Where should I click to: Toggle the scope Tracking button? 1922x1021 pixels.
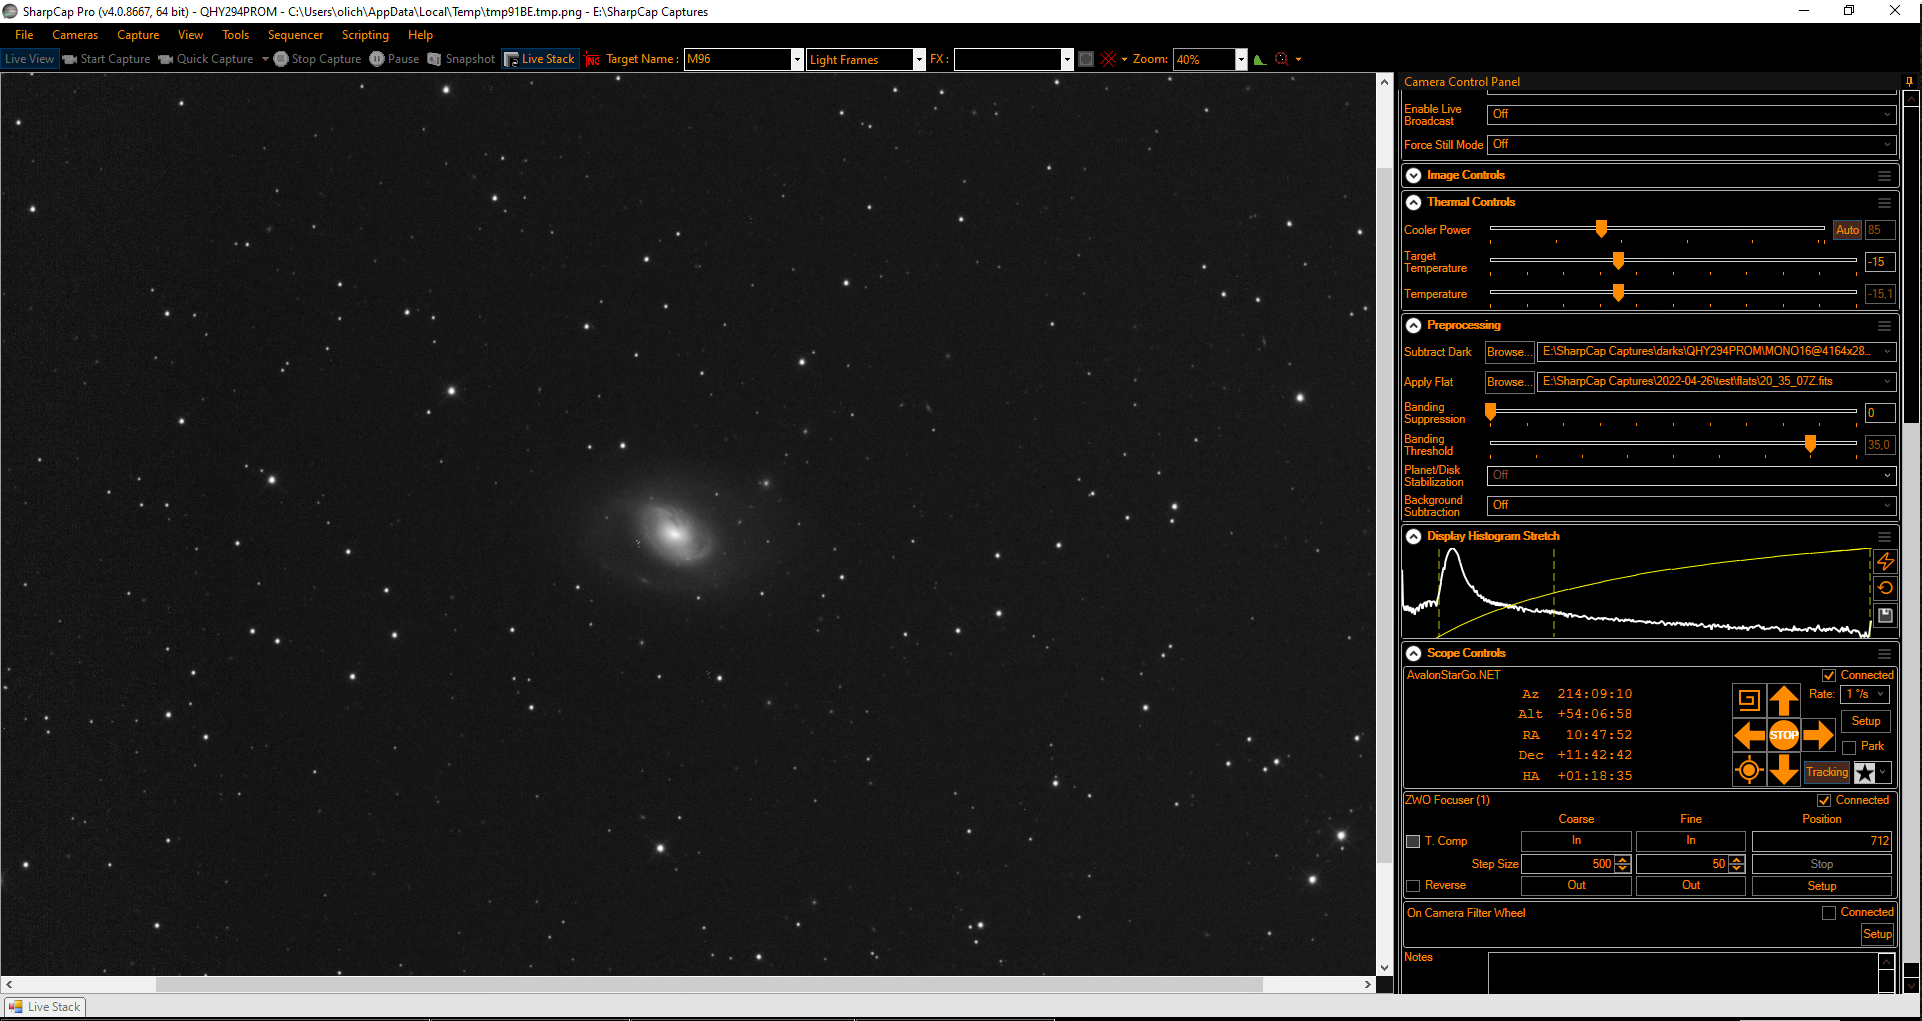[x=1827, y=772]
